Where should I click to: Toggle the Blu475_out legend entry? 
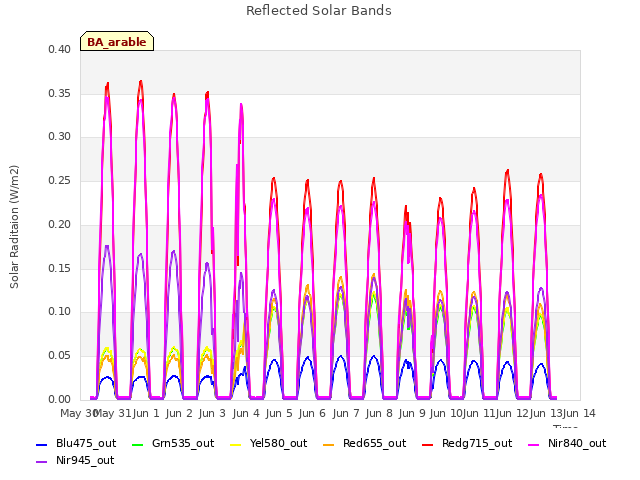(x=76, y=444)
